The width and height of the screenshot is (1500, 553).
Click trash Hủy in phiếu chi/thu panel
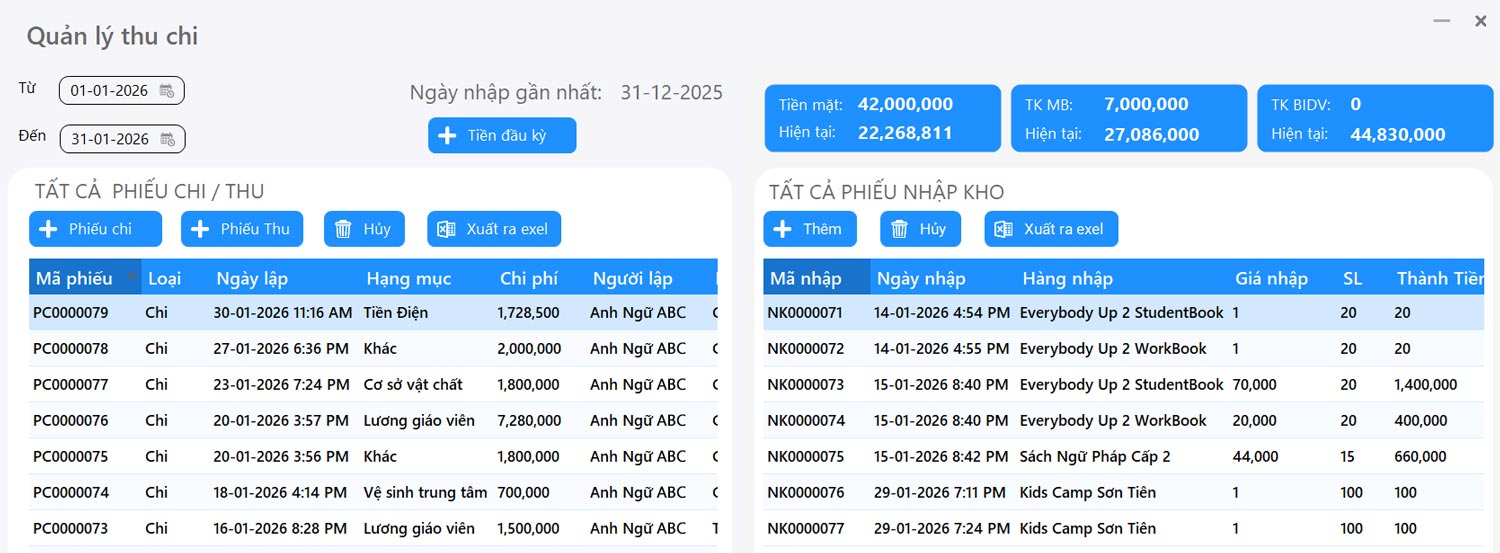click(364, 229)
